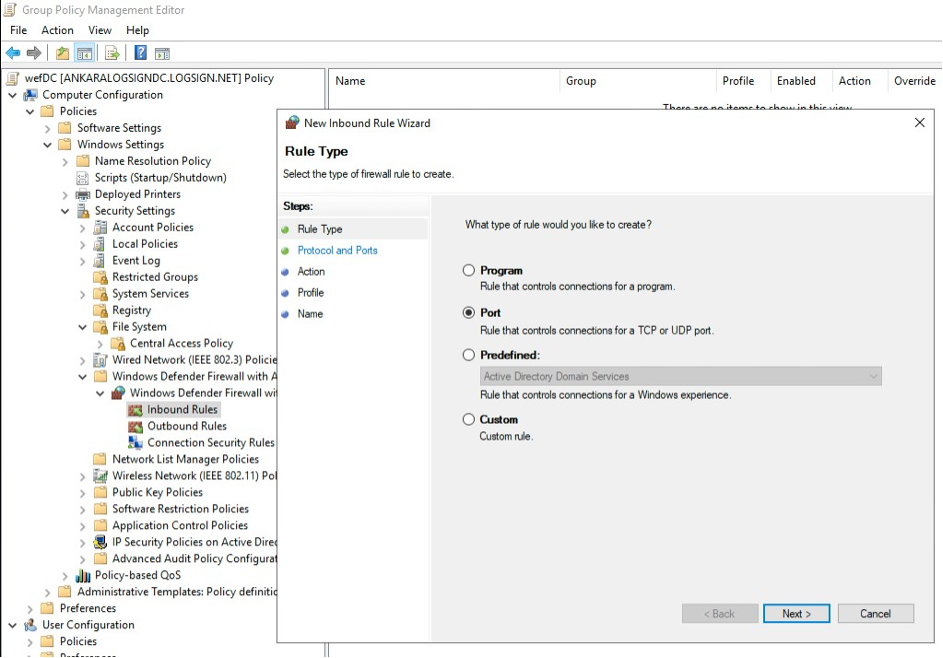Click the Profile column header
This screenshot has width=943, height=658.
(x=739, y=81)
